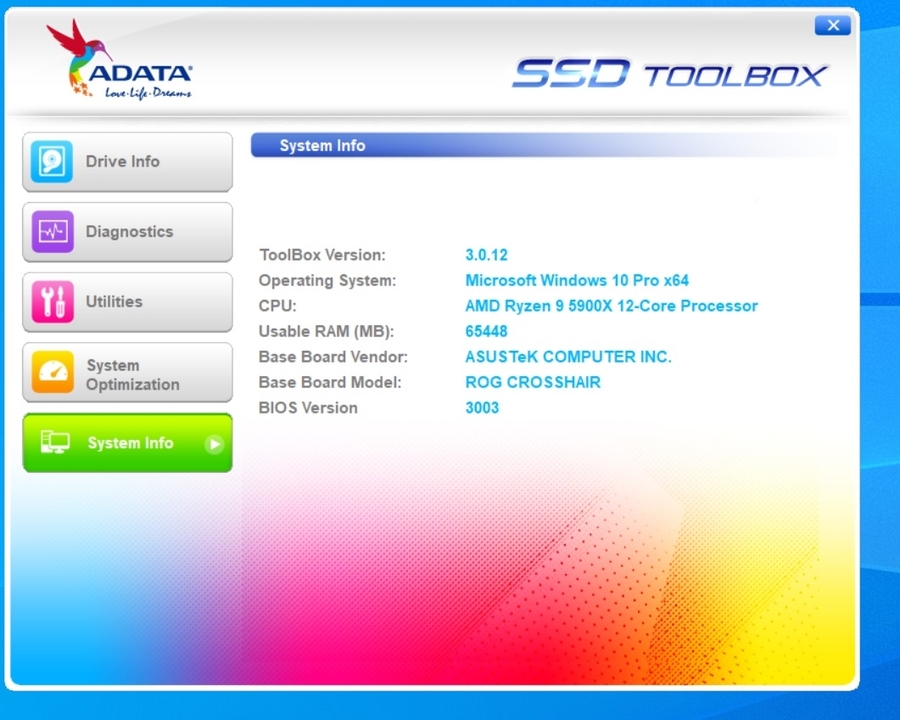Open the System Optimization label
The image size is (900, 720).
pyautogui.click(x=133, y=375)
